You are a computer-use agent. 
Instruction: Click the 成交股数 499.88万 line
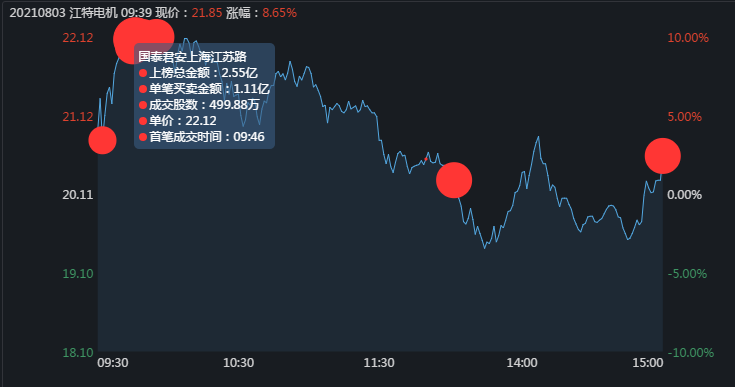click(x=199, y=104)
